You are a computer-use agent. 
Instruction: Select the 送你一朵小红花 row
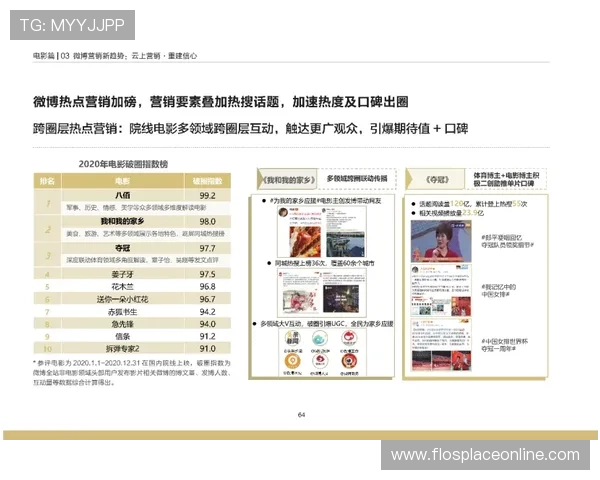pyautogui.click(x=132, y=299)
